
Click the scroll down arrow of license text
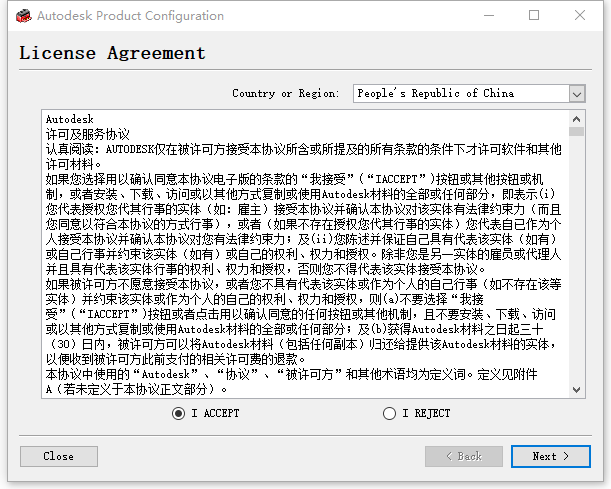(577, 390)
